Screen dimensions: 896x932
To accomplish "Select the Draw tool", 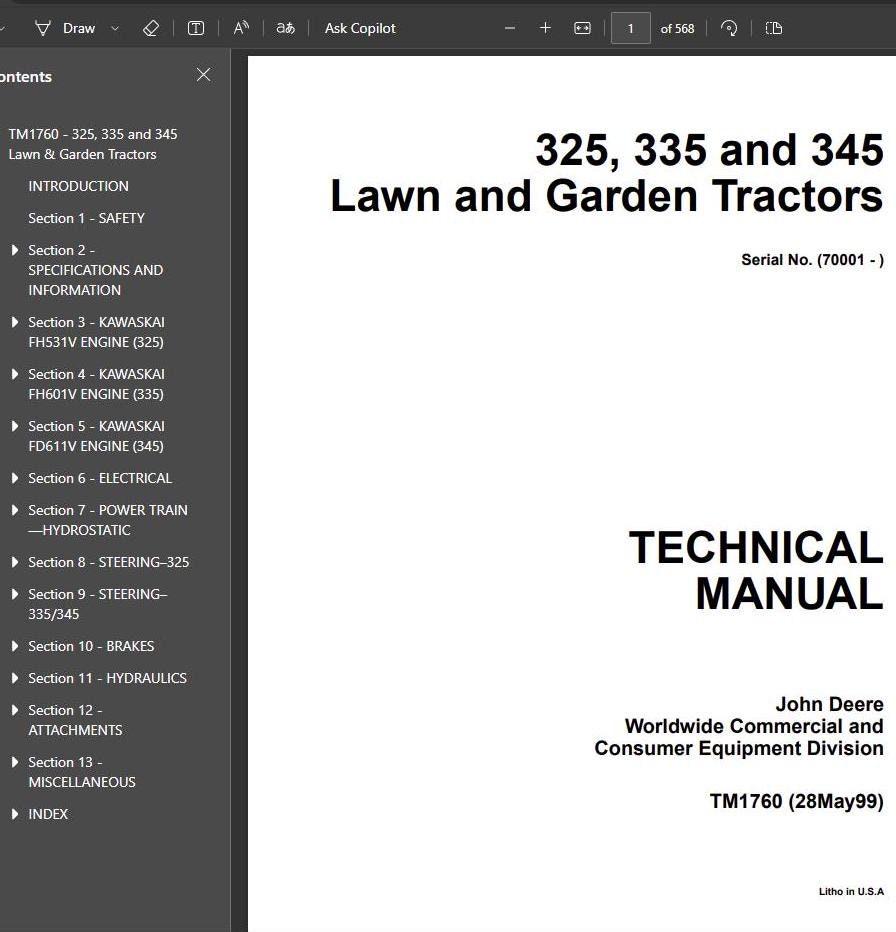I will [x=66, y=28].
